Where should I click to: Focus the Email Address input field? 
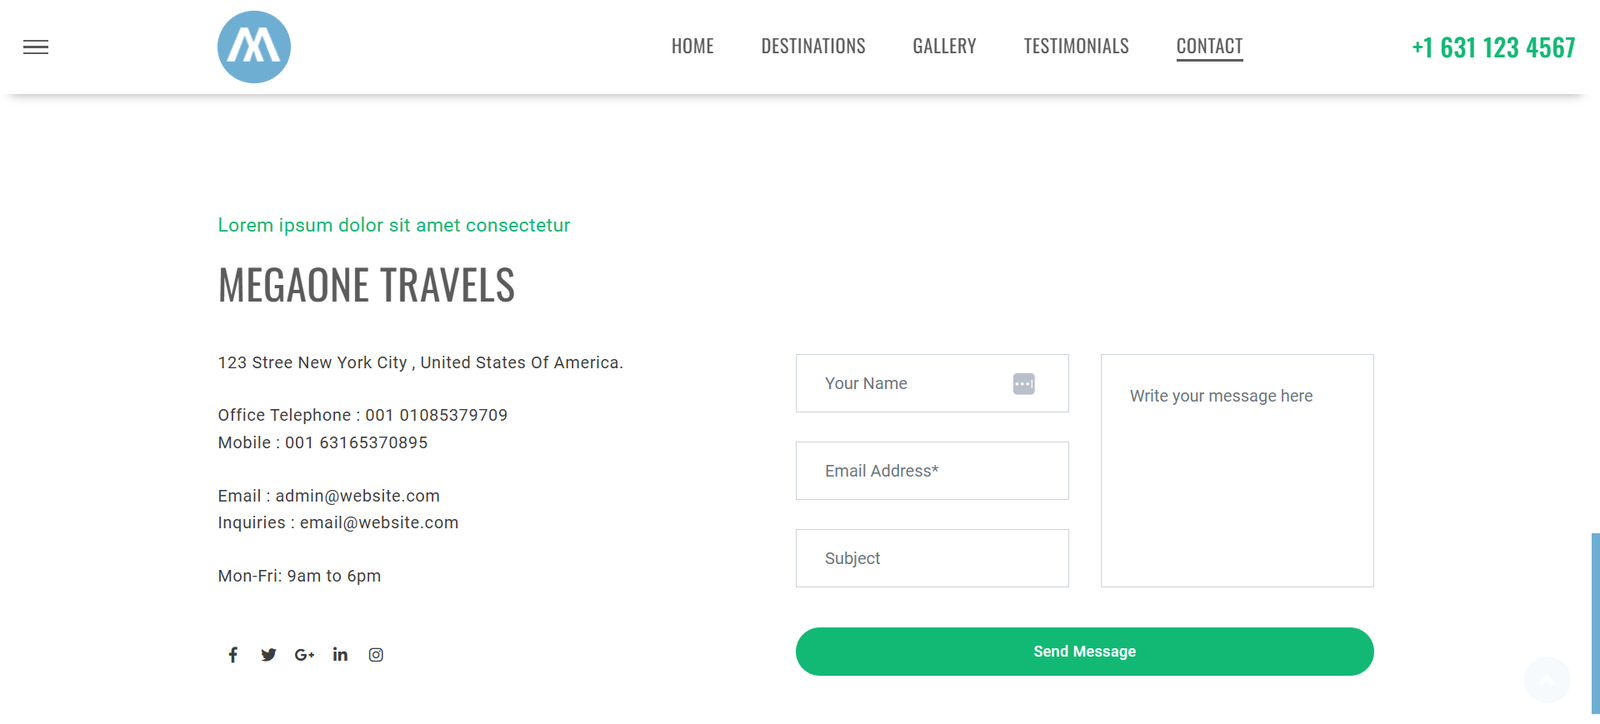pos(932,471)
